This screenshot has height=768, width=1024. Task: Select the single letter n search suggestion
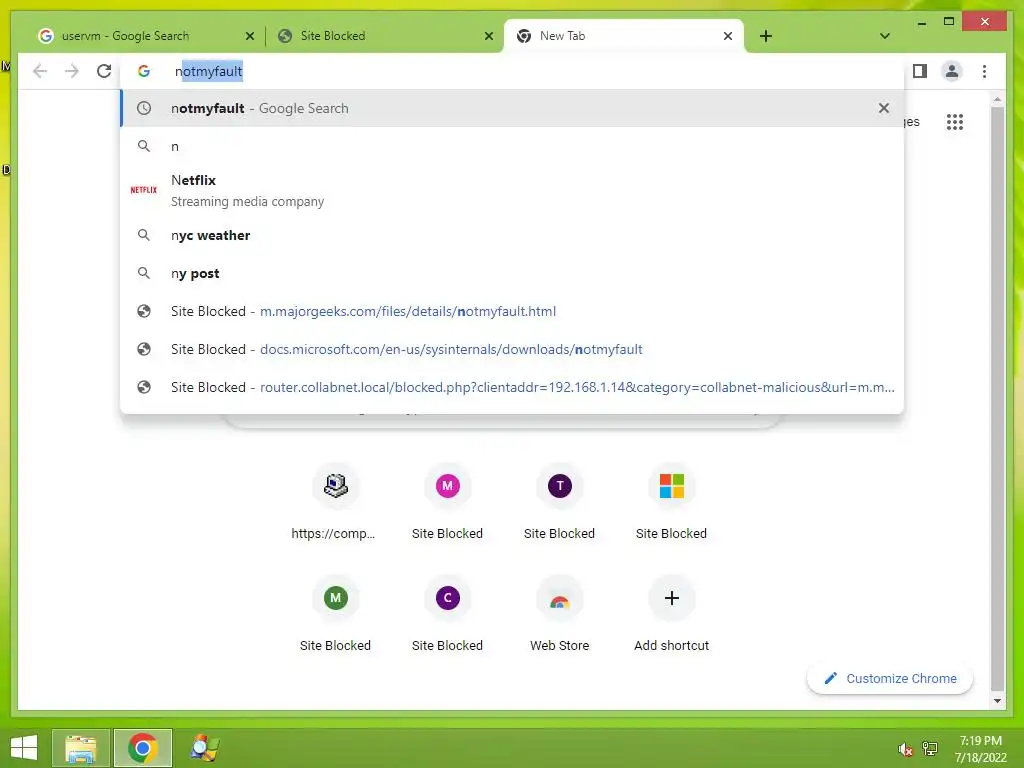512,146
